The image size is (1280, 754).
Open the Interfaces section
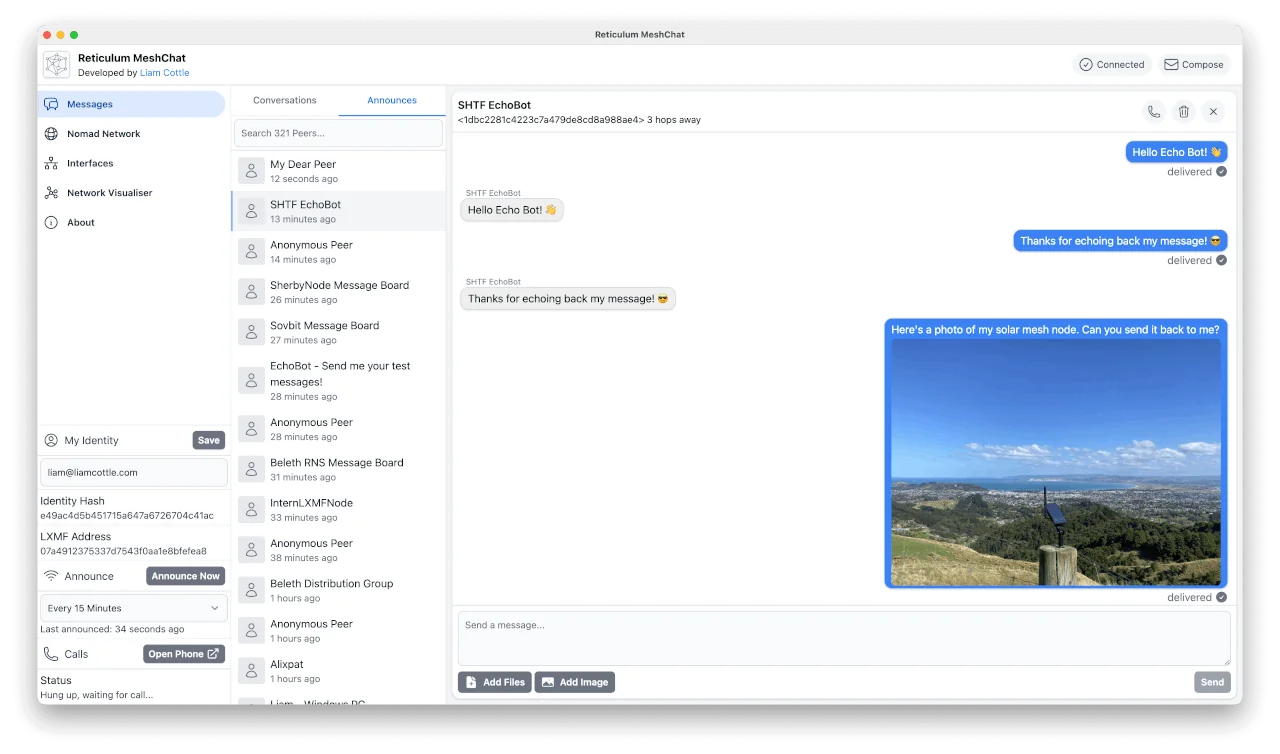89,163
